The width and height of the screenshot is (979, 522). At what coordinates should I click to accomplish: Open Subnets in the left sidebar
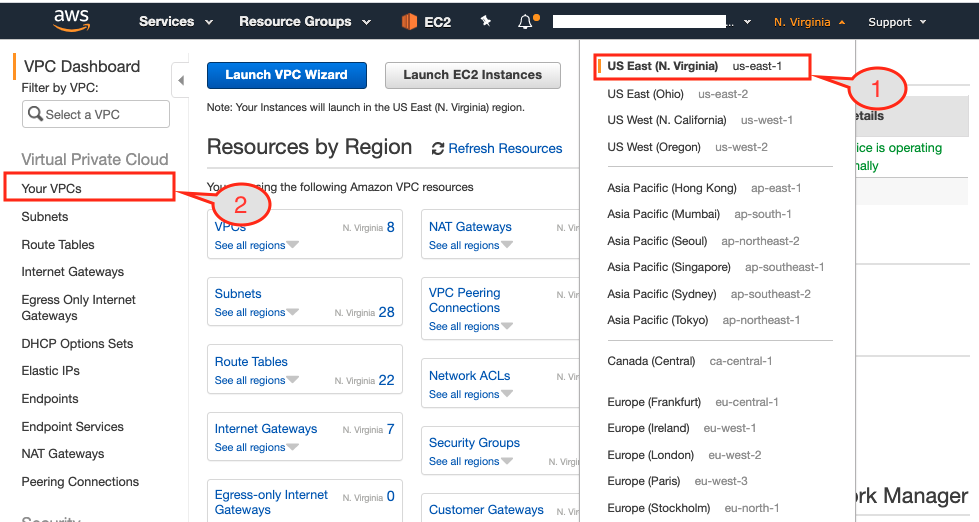point(45,217)
